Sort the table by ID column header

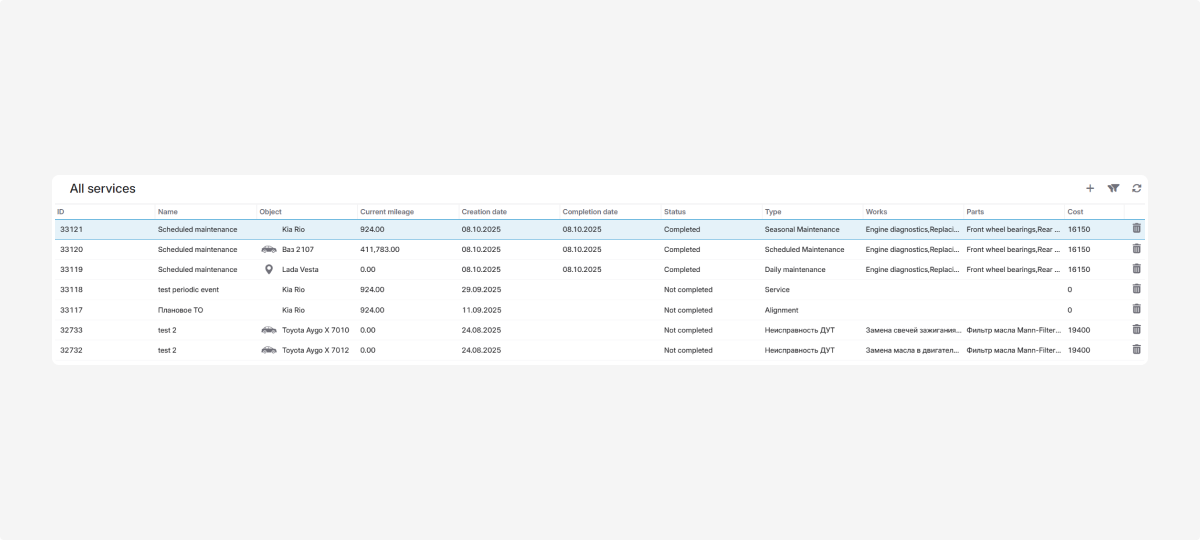tap(61, 212)
